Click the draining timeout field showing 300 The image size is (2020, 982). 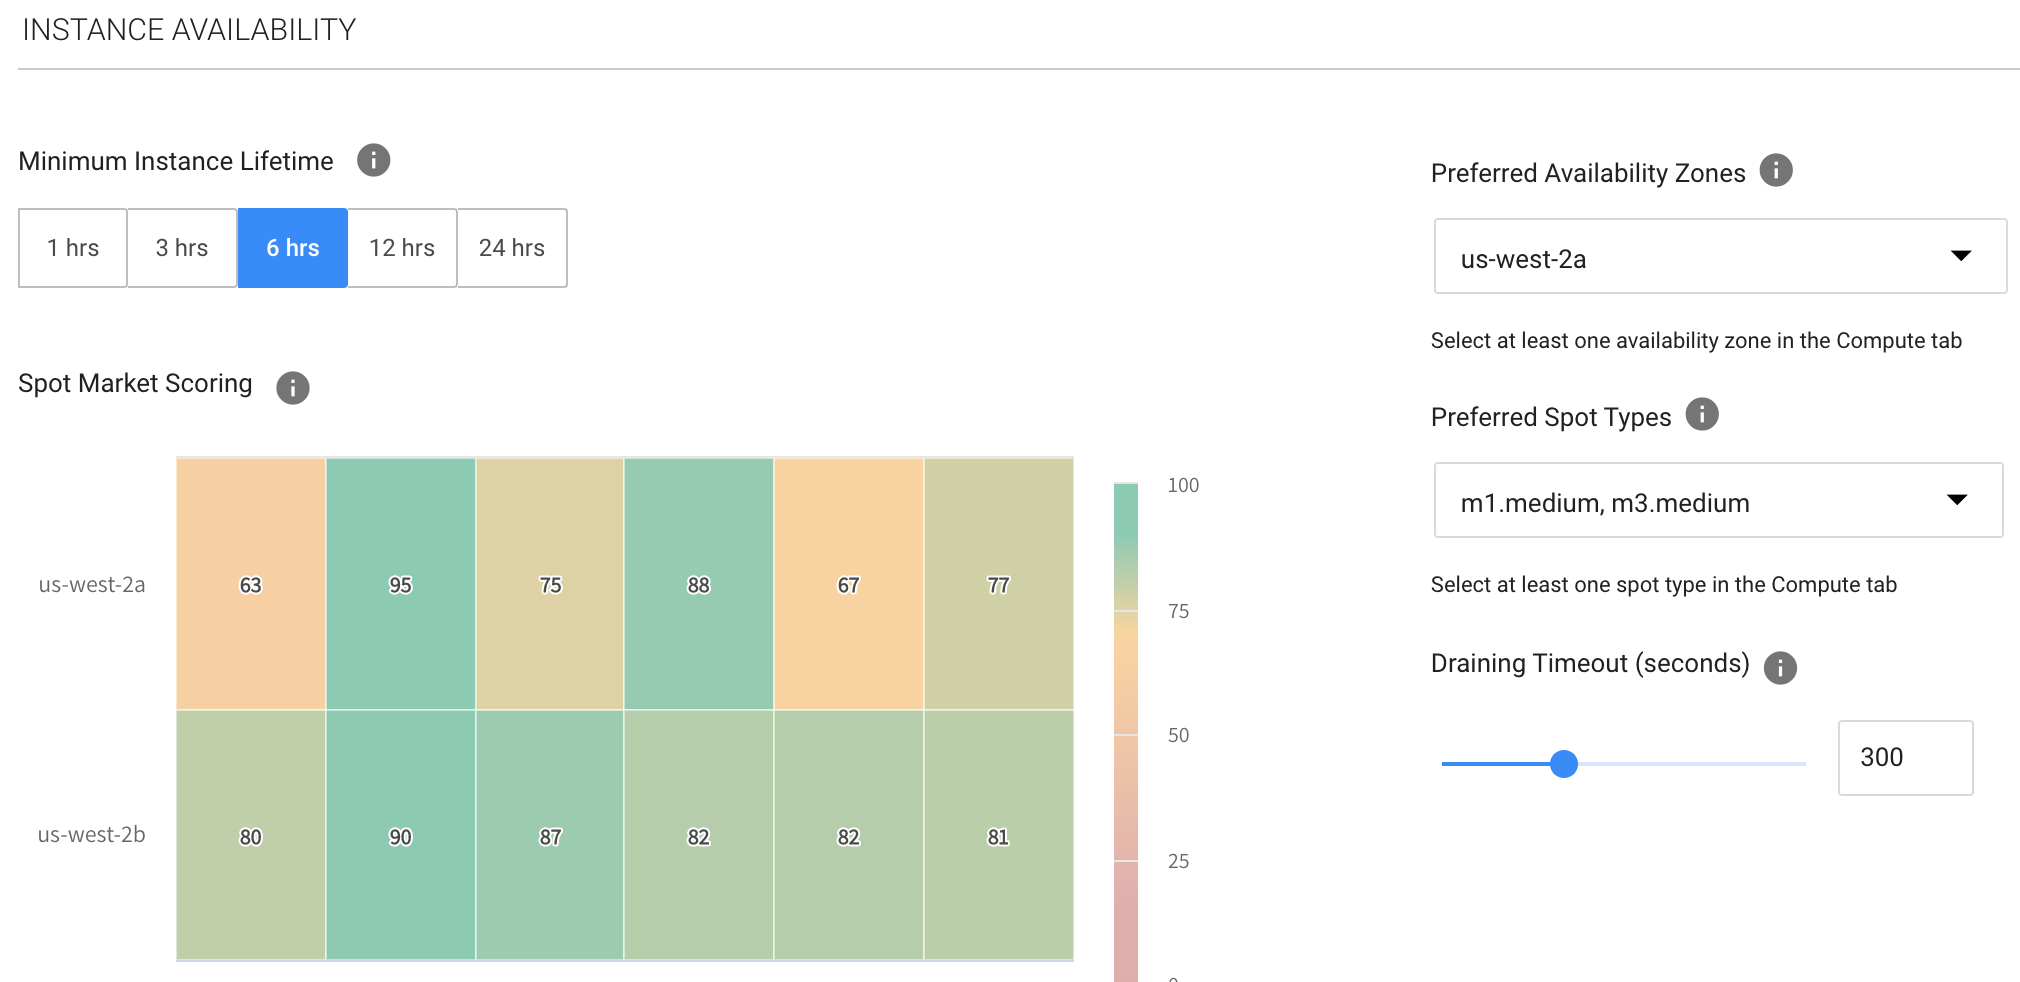1904,758
